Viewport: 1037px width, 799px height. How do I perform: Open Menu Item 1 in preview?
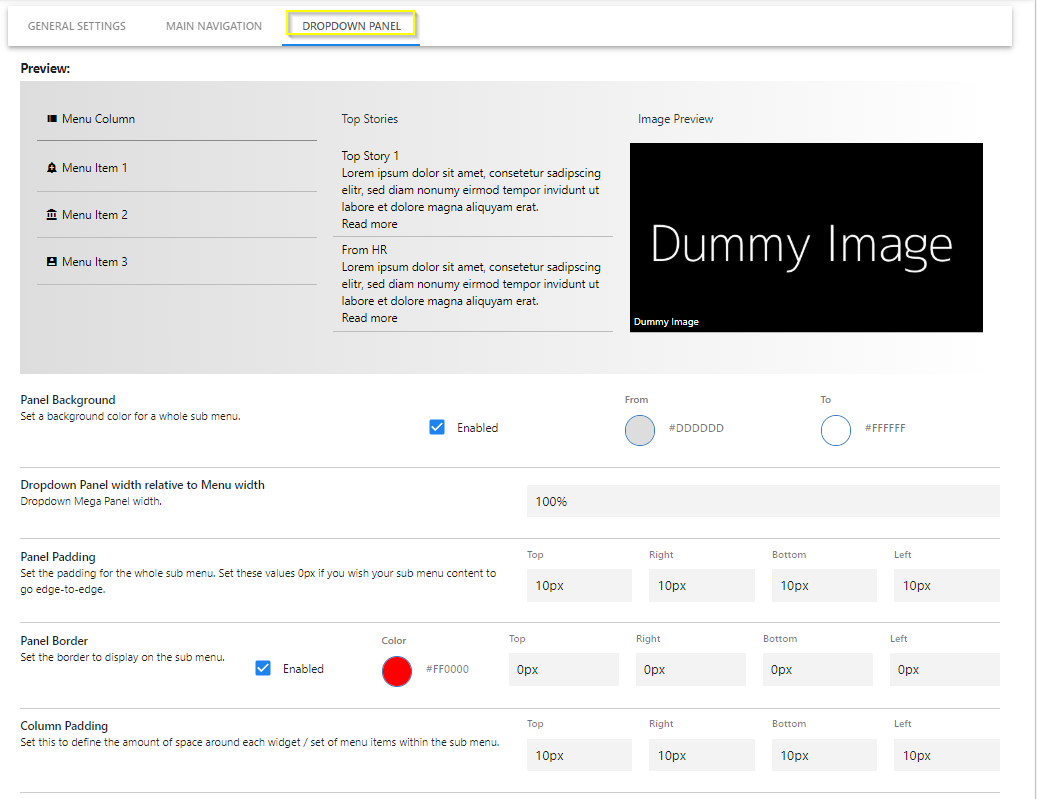95,168
